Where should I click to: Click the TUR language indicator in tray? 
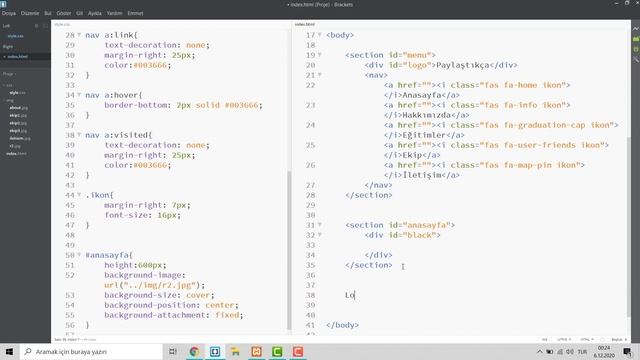pyautogui.click(x=582, y=351)
